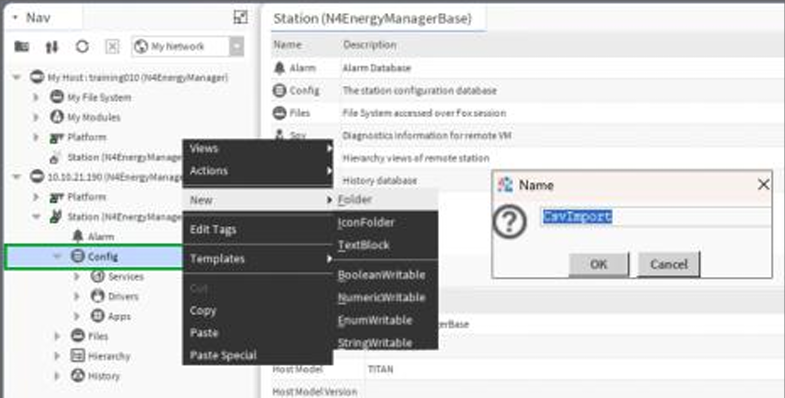Choose Paste from context menu

[x=258, y=333]
